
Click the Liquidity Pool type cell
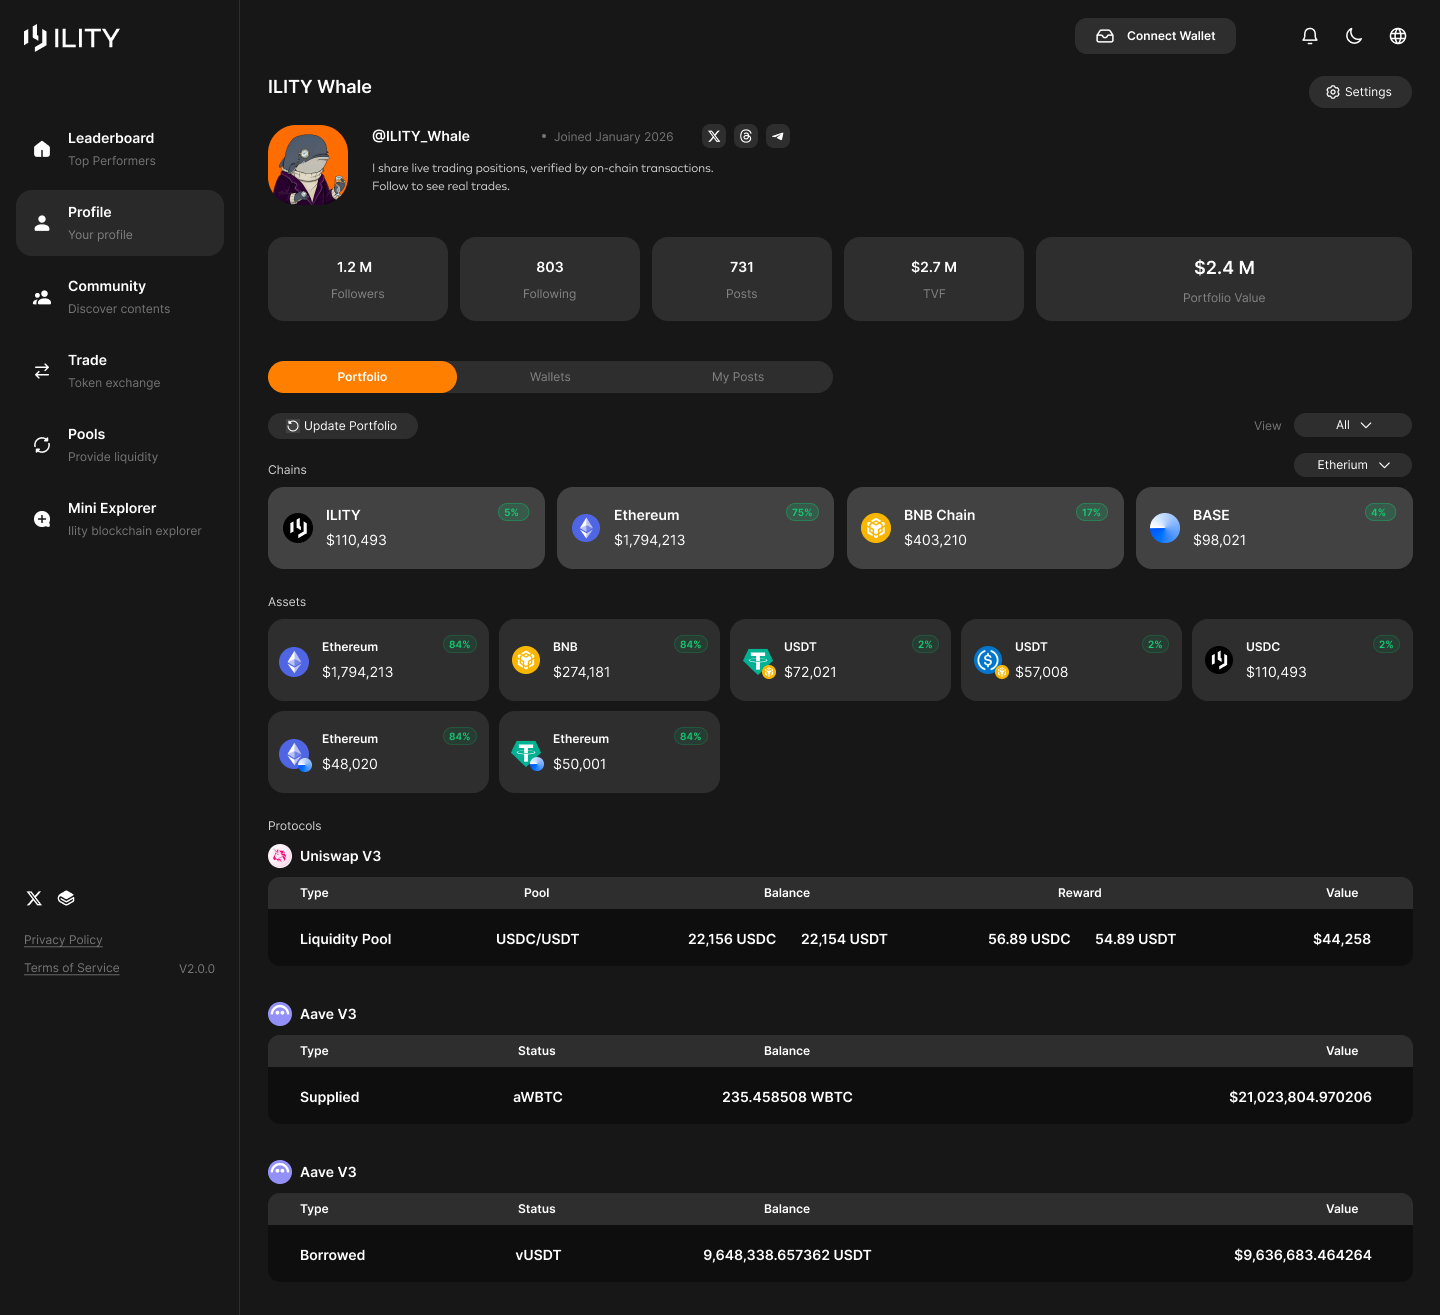pos(346,939)
